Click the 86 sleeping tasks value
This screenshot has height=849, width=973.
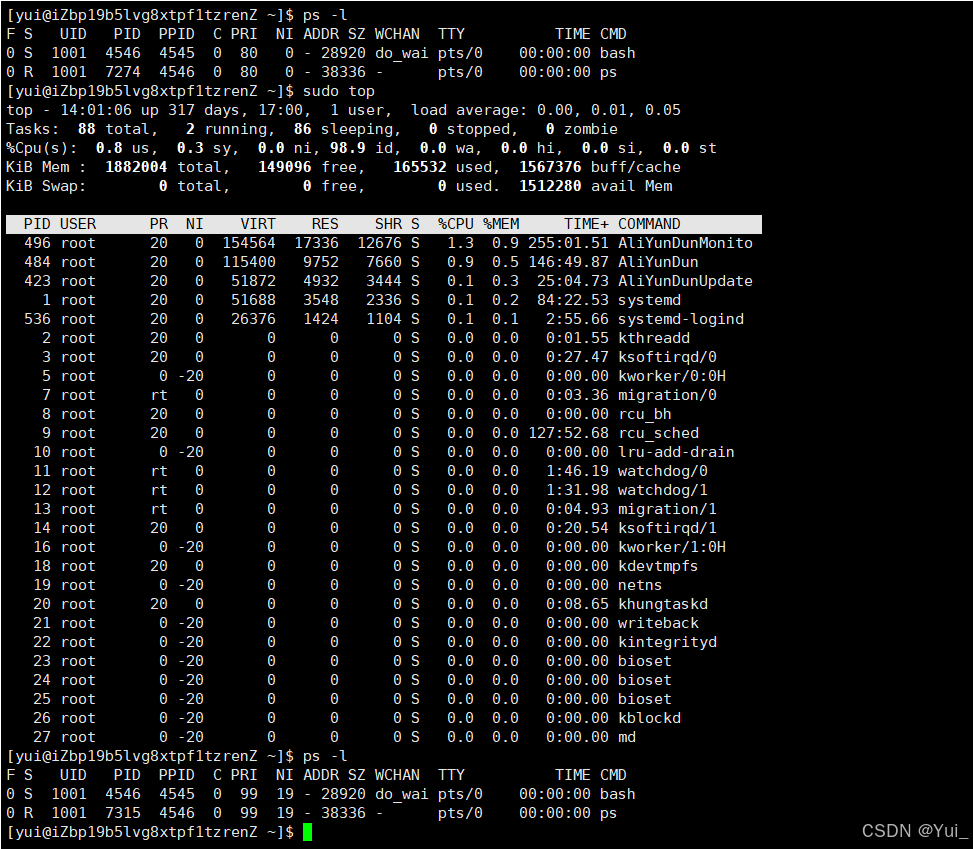coord(302,129)
